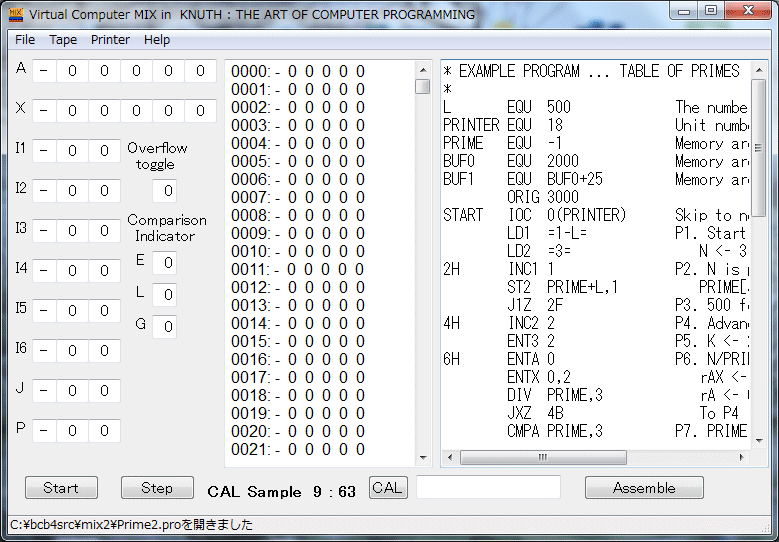Click the memory list scrollbar thumb
Image resolution: width=779 pixels, height=542 pixels.
pyautogui.click(x=423, y=86)
